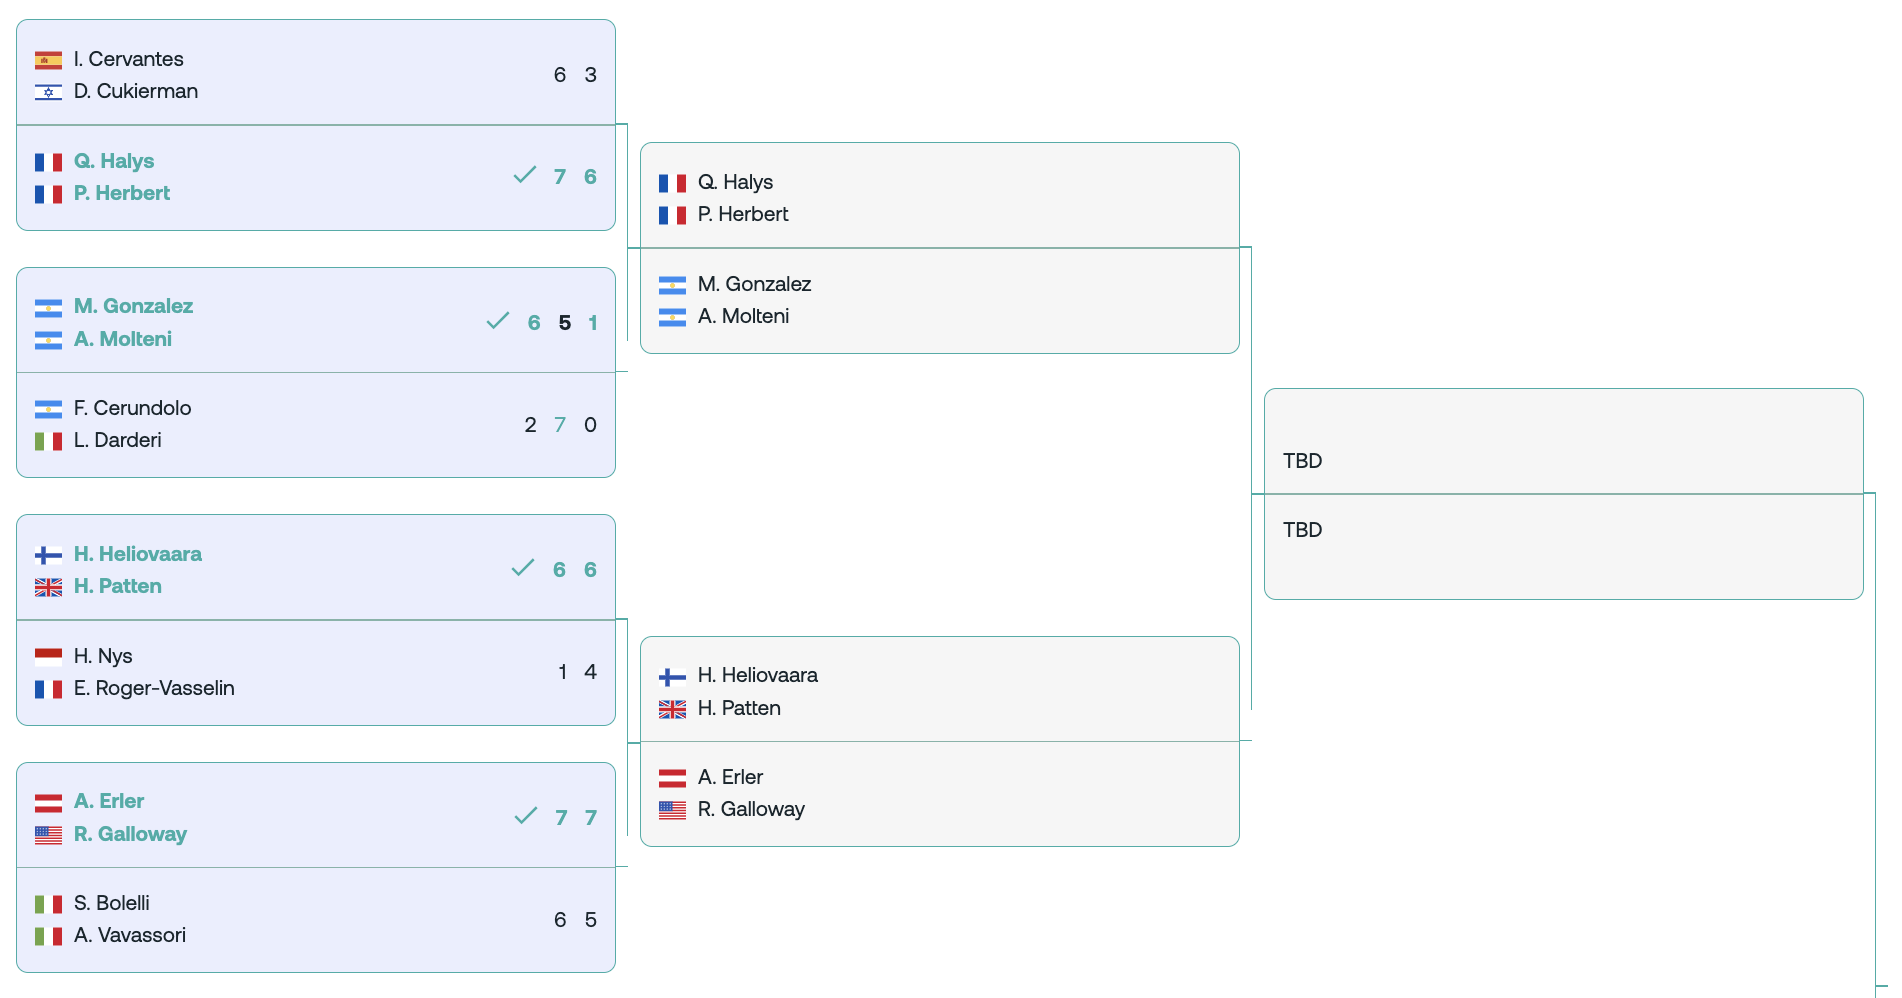Click the France flag next to E. Roger-Vasselin

coord(48,689)
